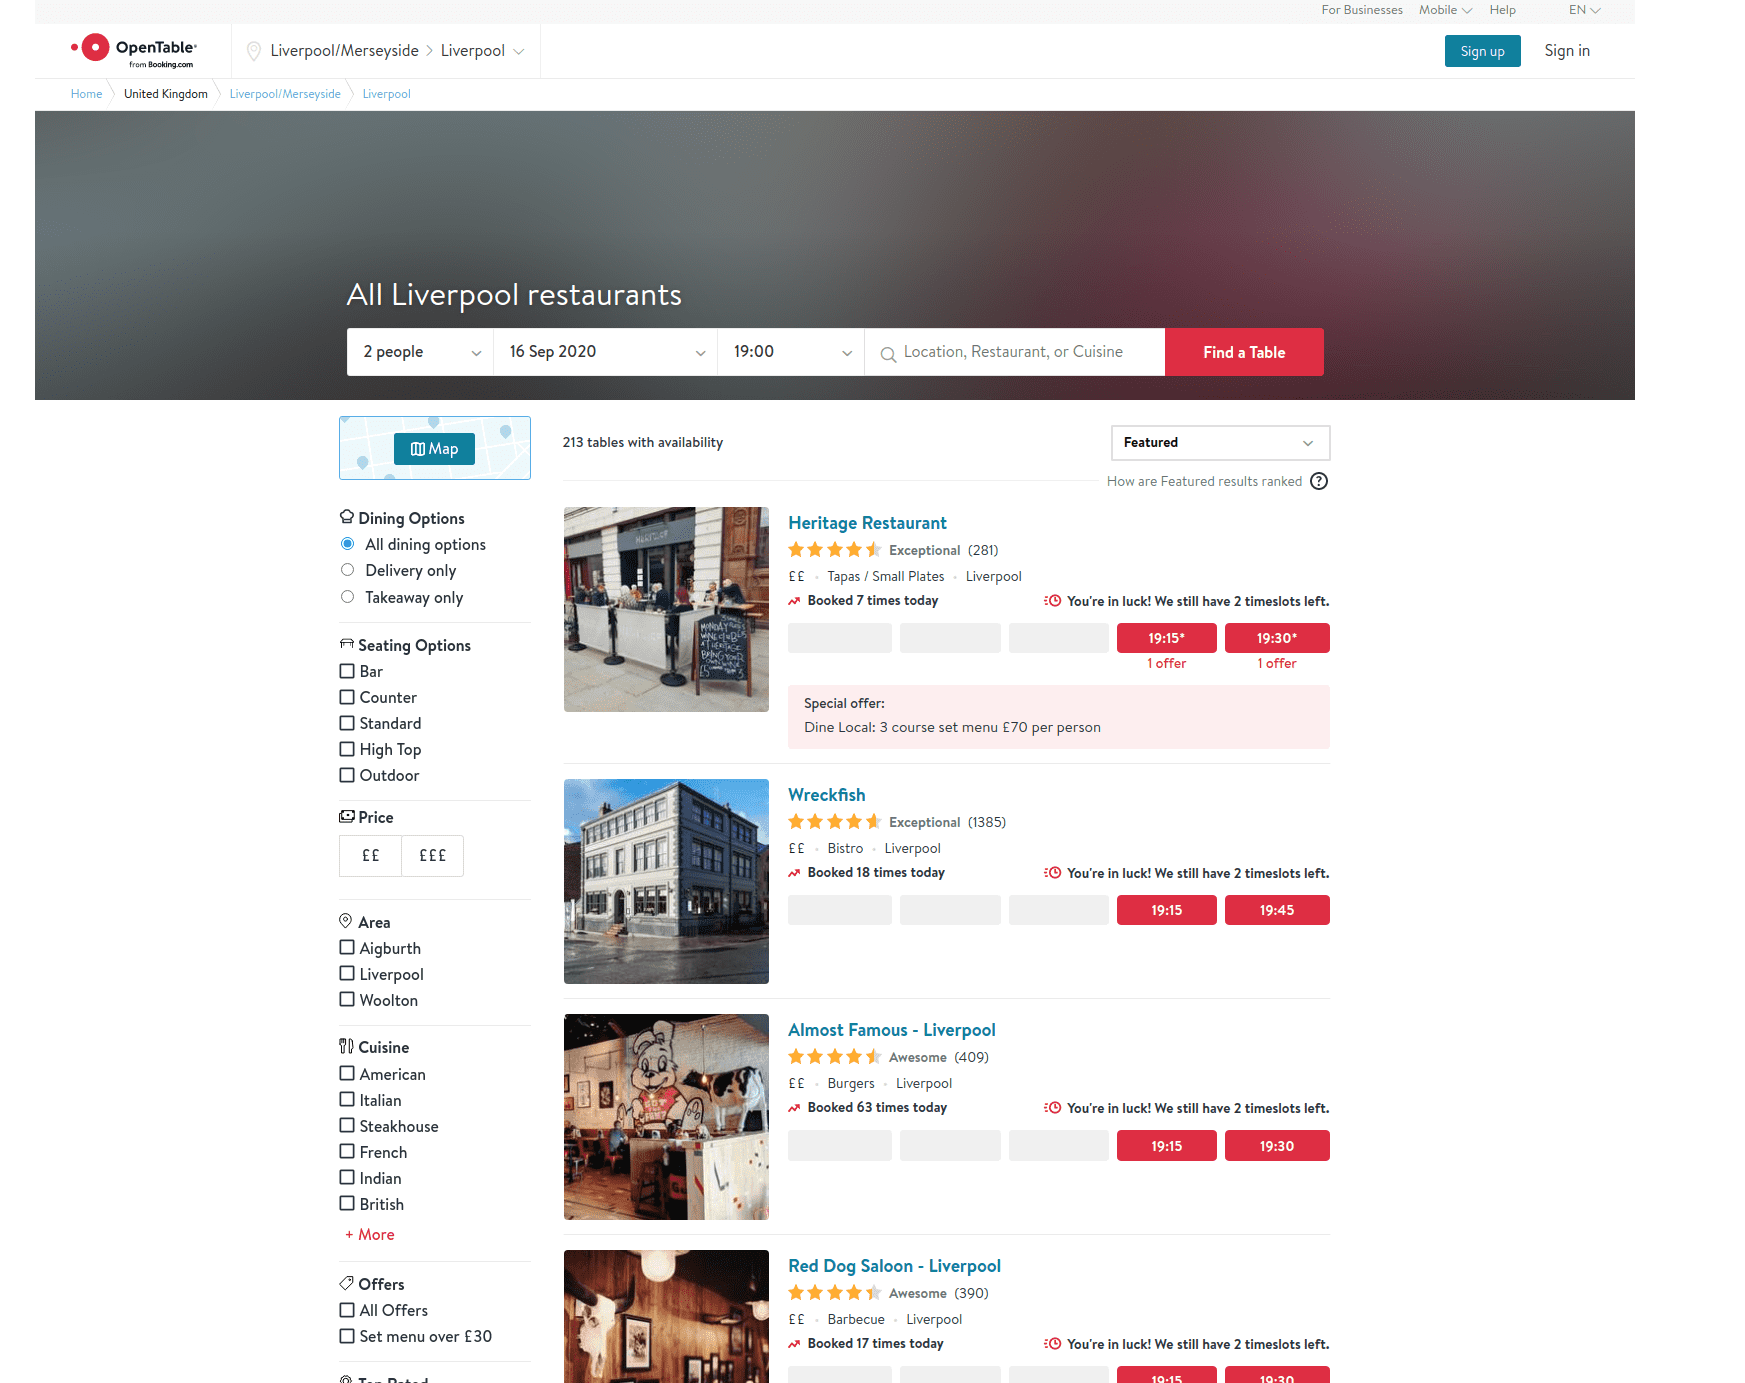Check the Italian cuisine checkbox

[x=347, y=1099]
